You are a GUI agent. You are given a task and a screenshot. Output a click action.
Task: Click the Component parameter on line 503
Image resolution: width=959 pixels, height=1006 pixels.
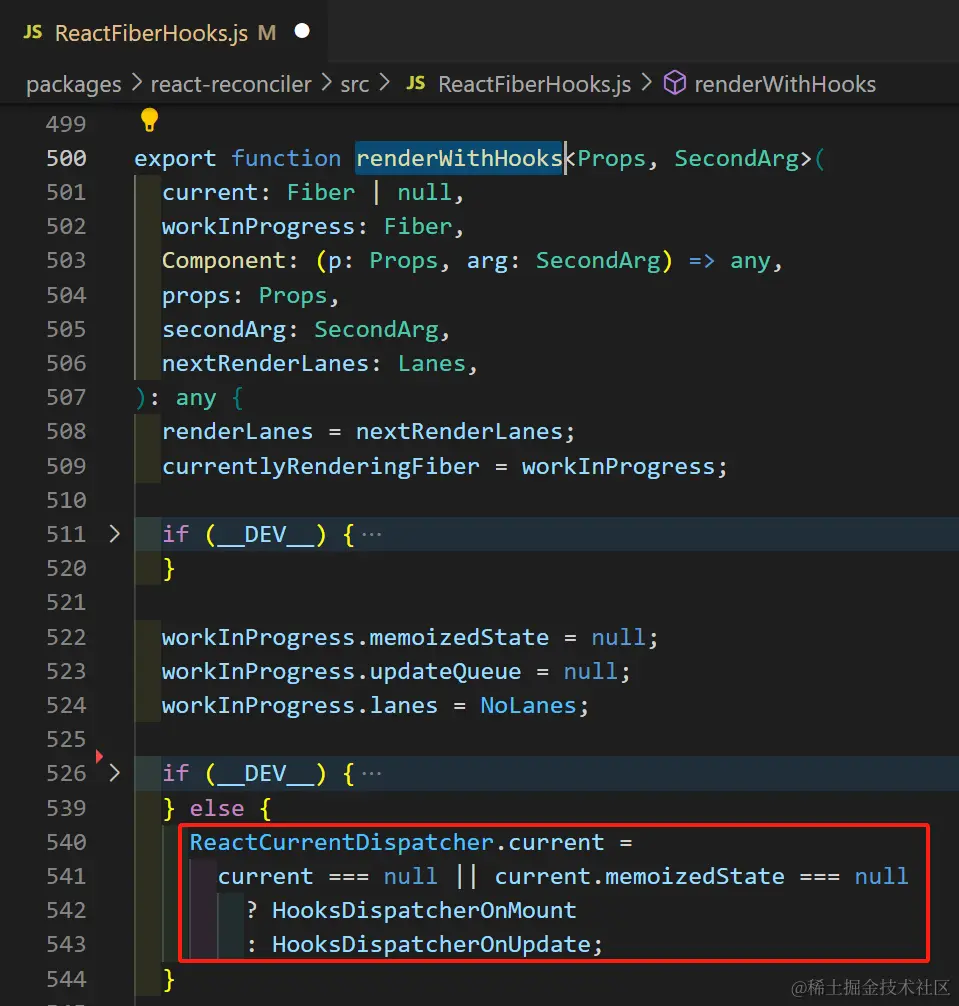click(x=224, y=261)
